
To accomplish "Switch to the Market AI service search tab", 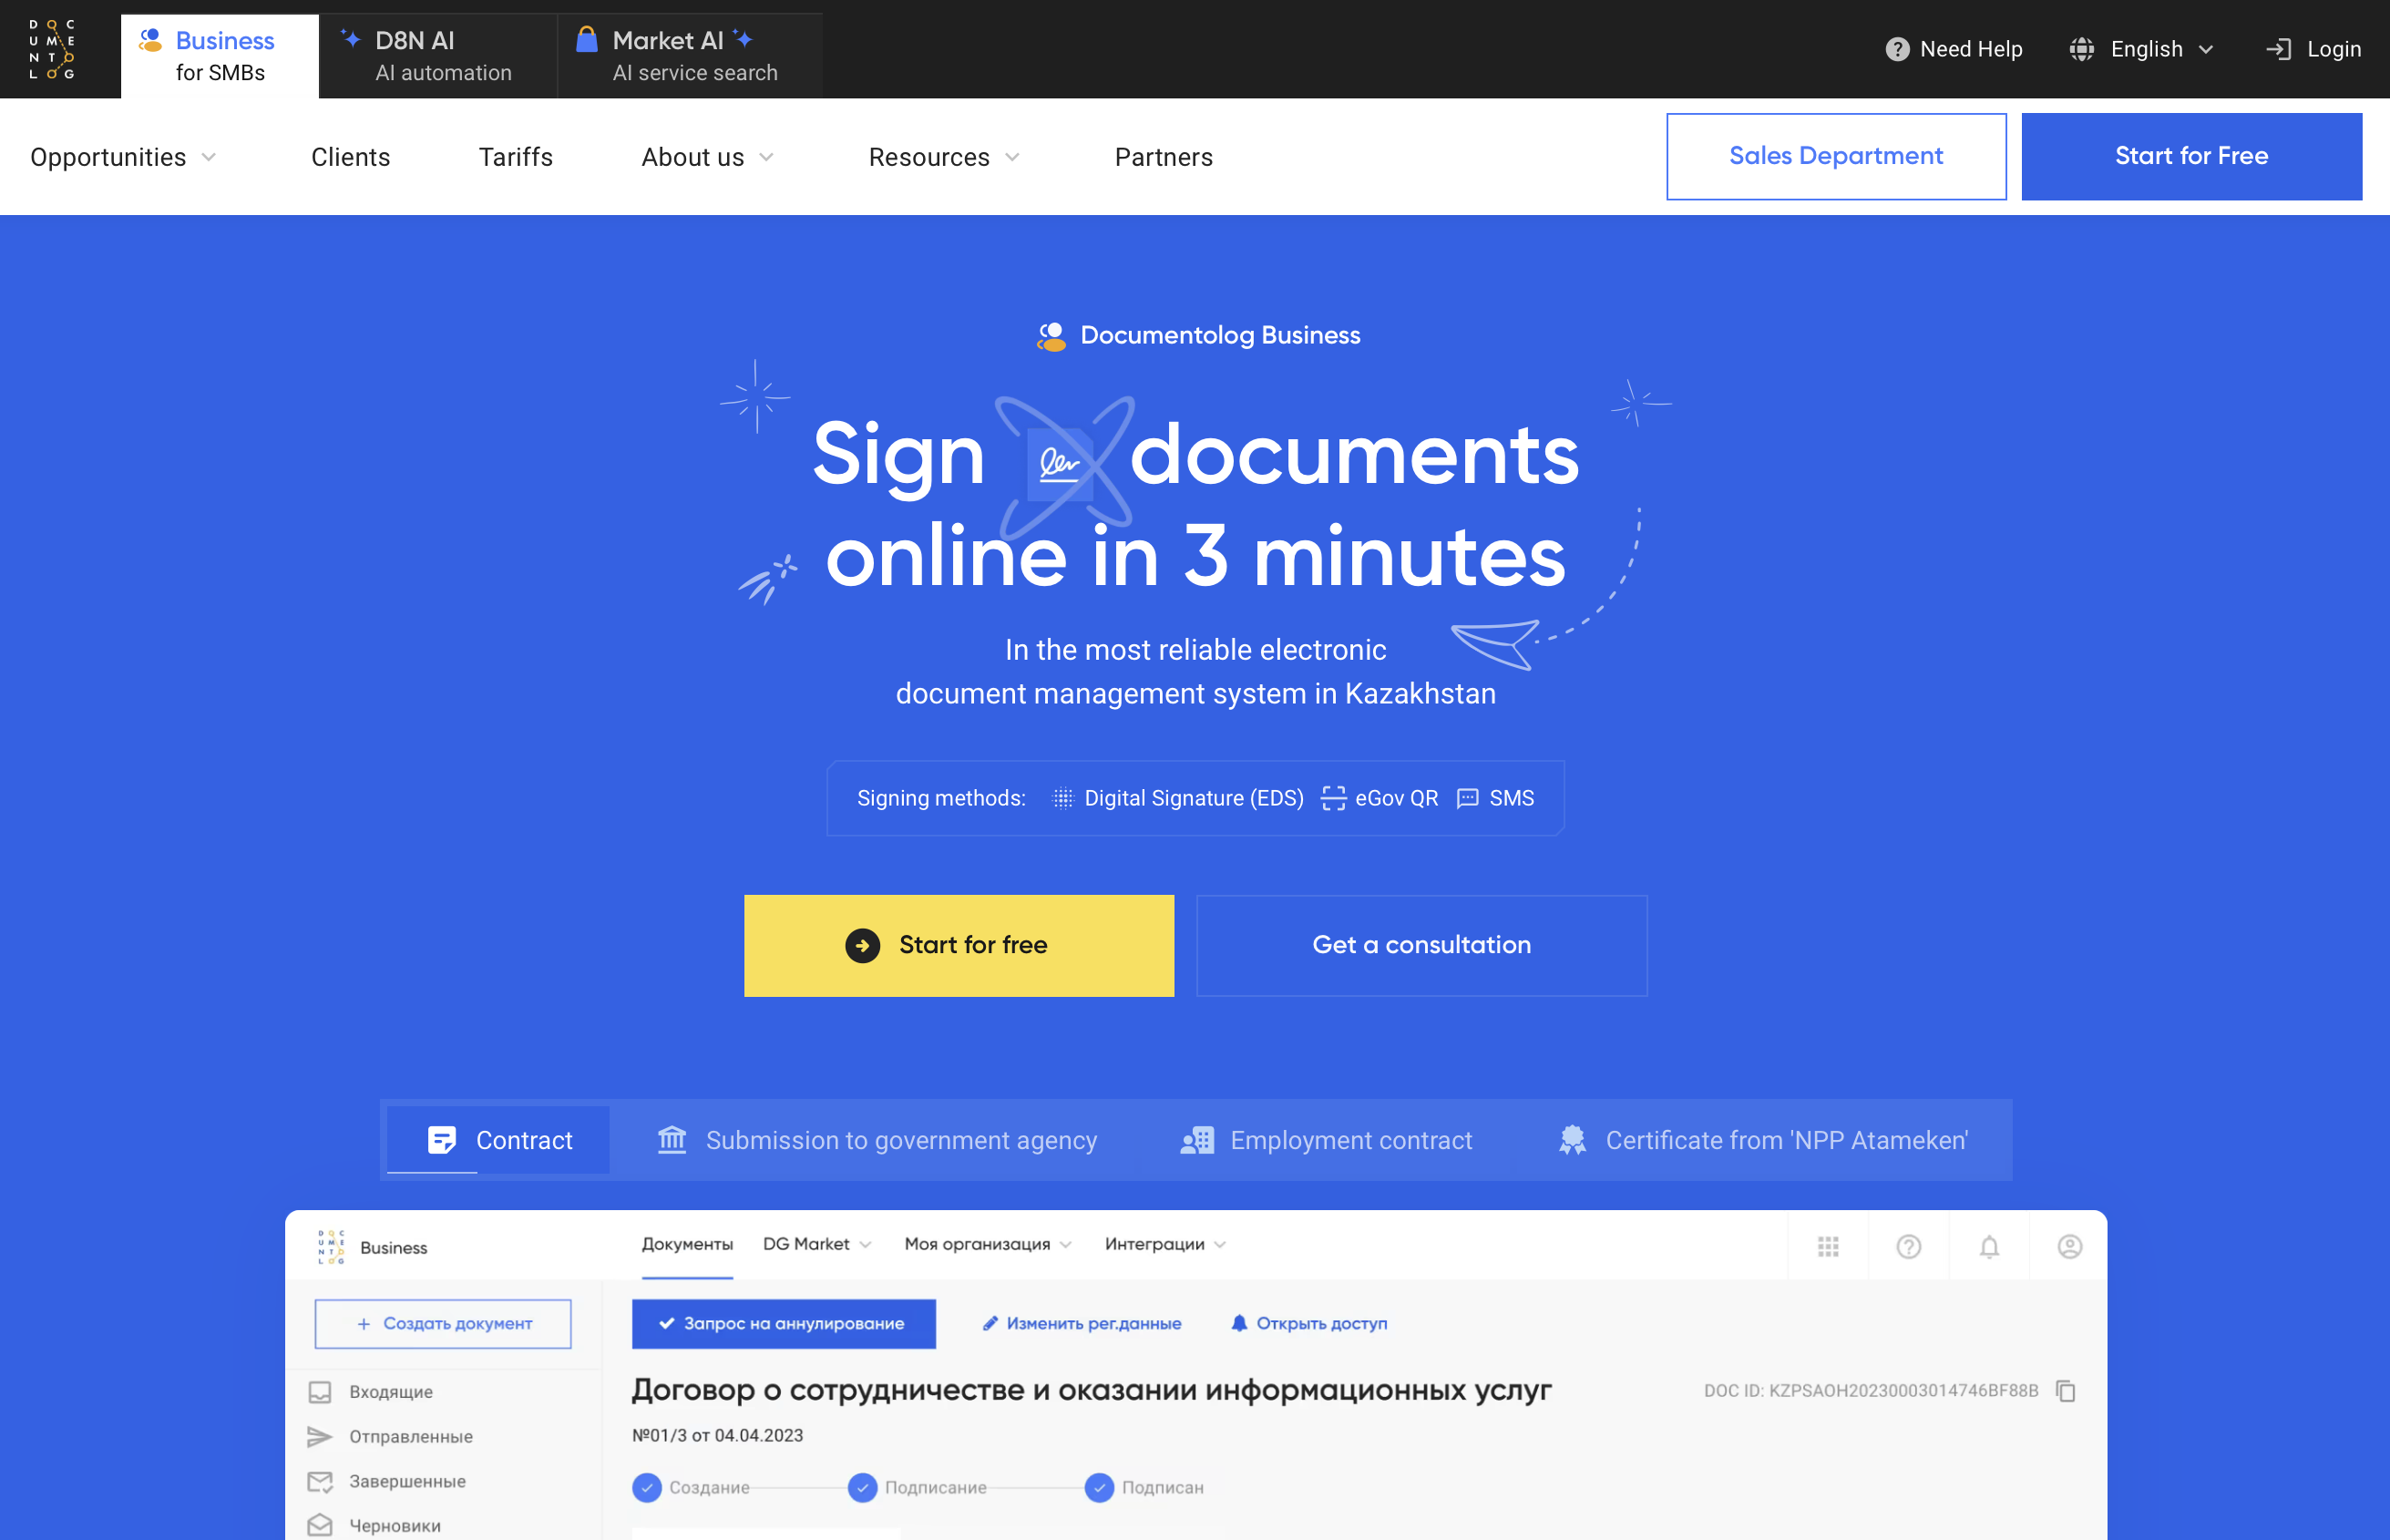I will [690, 56].
